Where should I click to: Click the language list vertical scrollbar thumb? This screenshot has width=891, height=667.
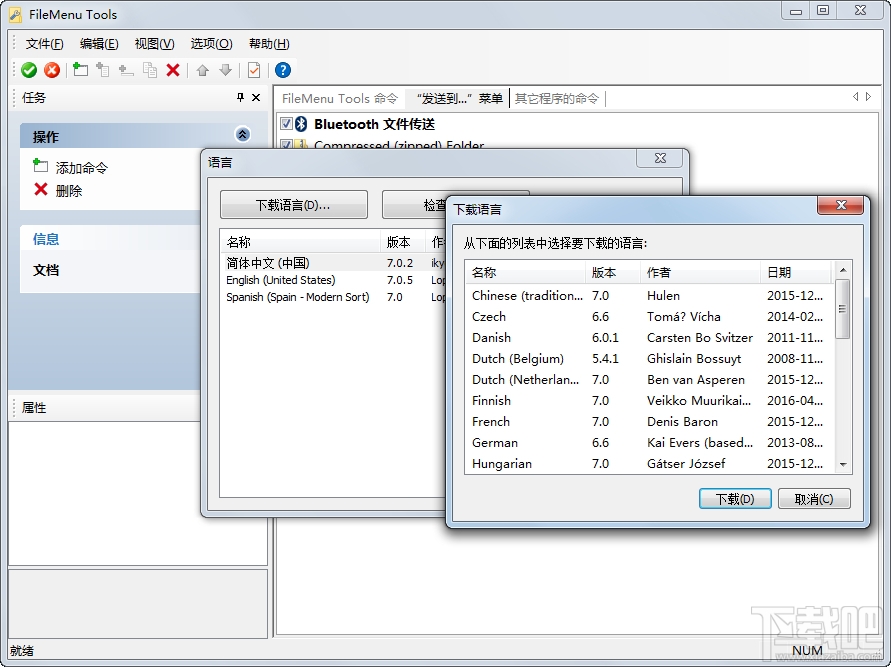(843, 309)
